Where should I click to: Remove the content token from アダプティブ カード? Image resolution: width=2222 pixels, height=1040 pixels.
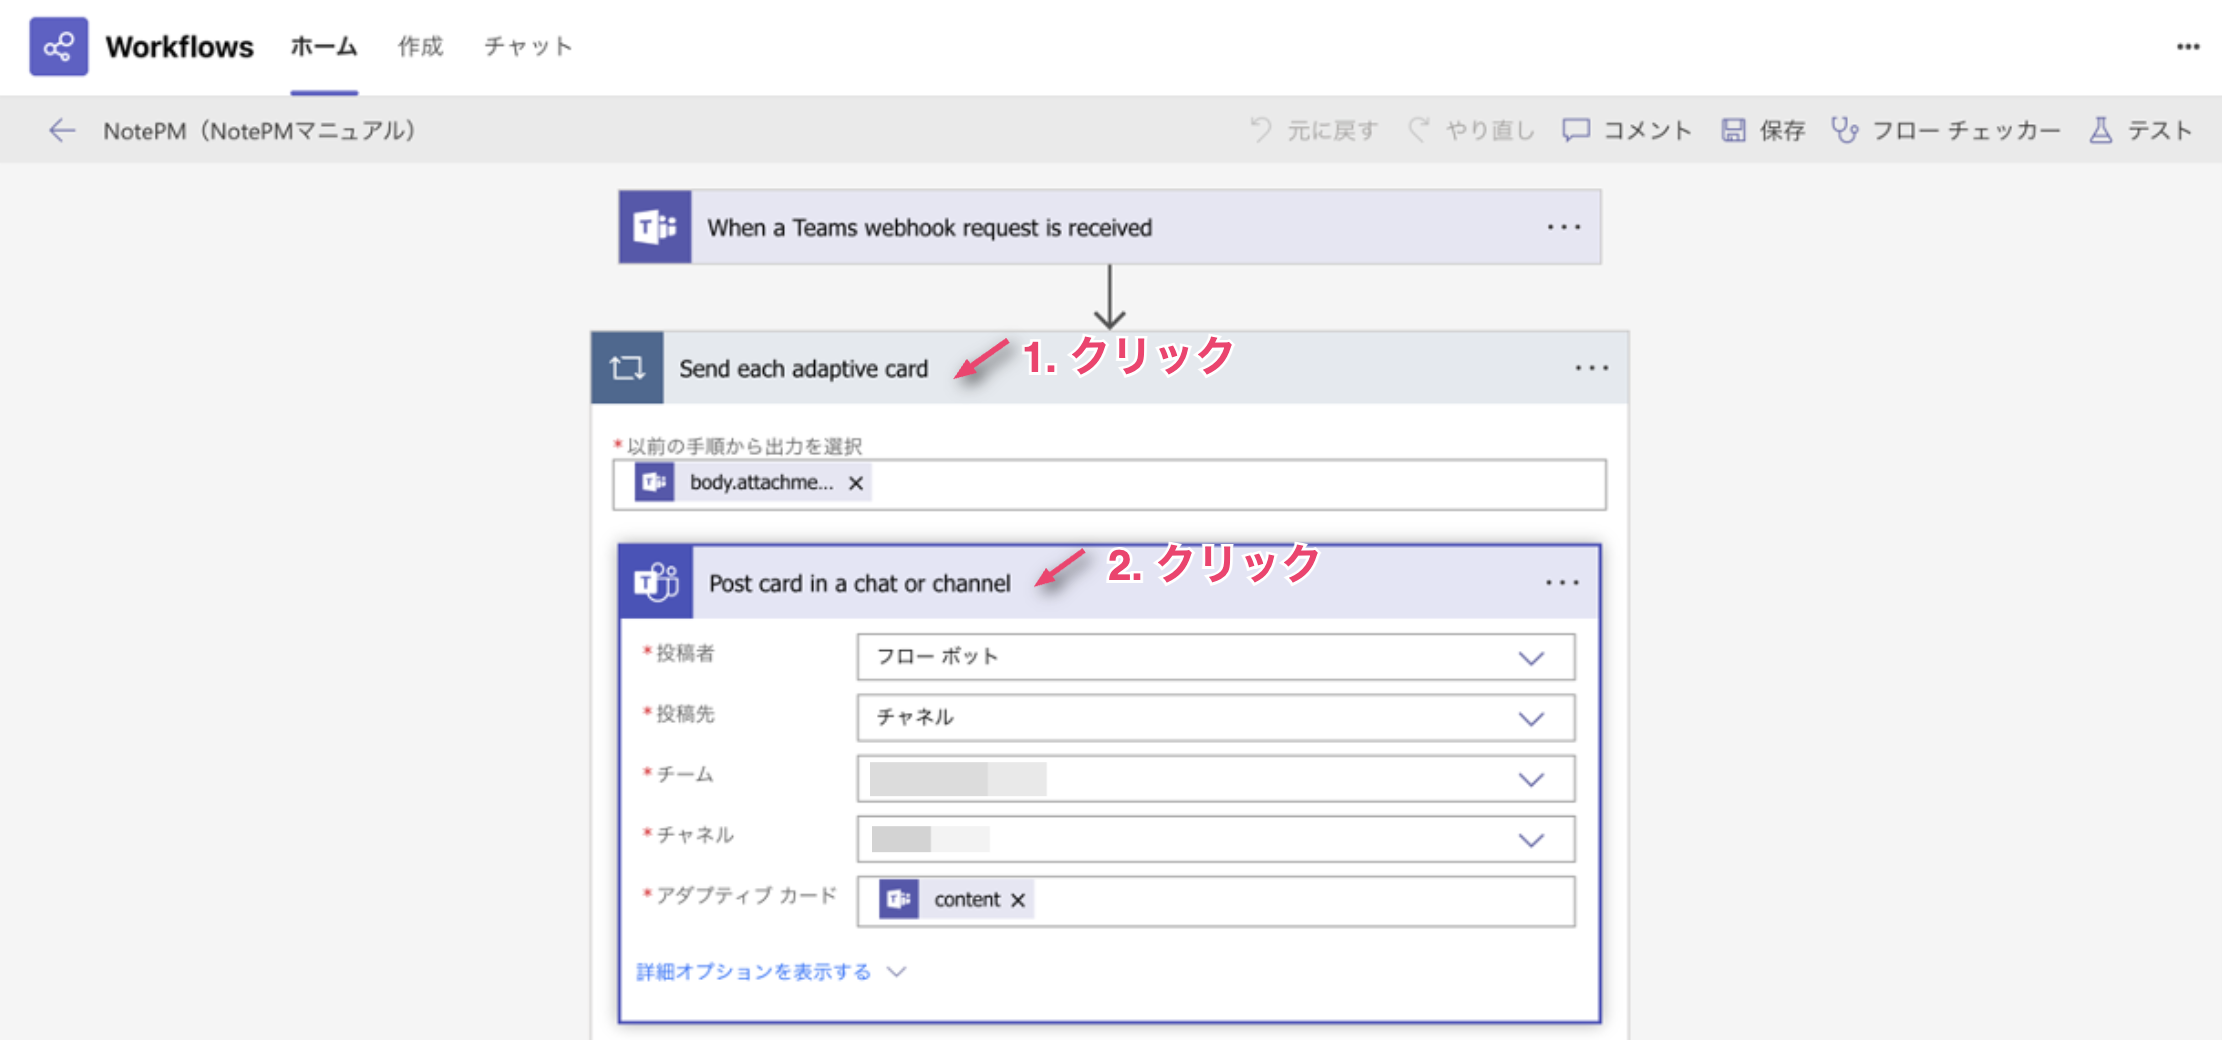[1017, 899]
